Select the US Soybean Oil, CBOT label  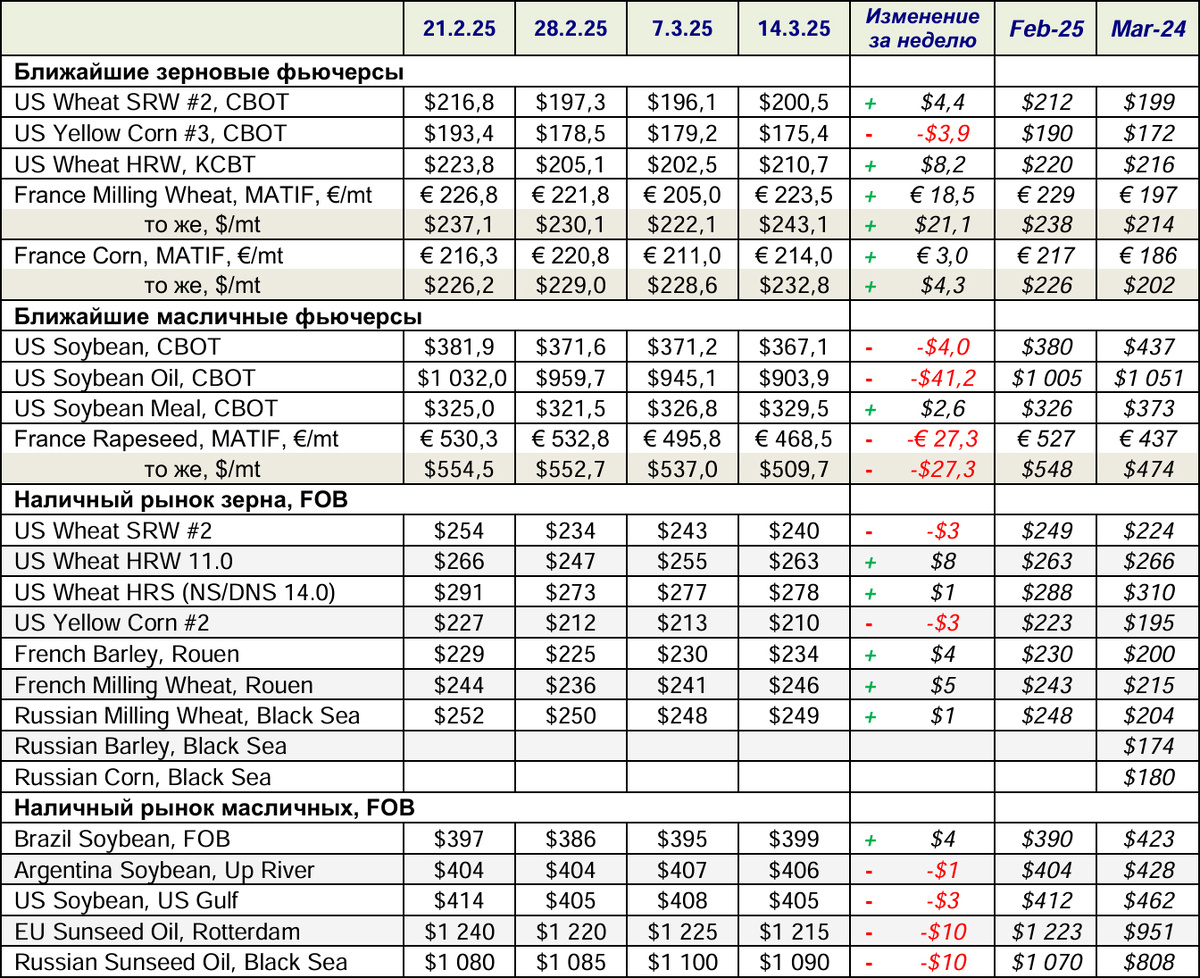[135, 378]
